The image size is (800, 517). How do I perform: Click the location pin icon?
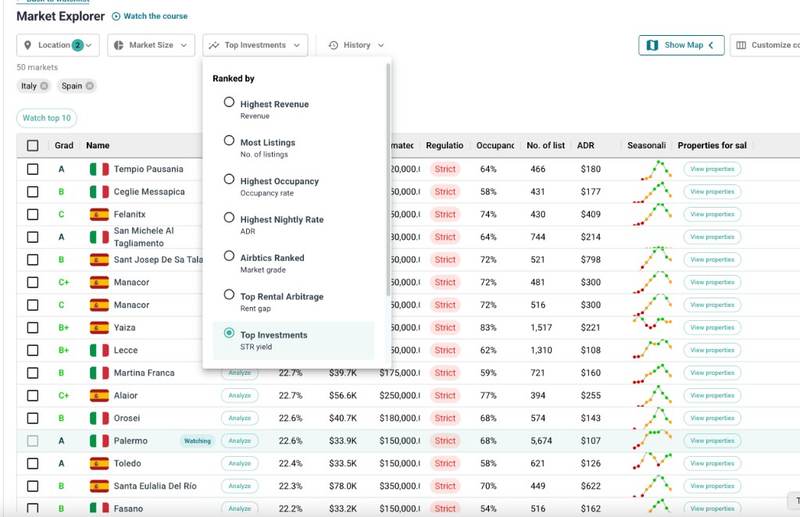(28, 45)
